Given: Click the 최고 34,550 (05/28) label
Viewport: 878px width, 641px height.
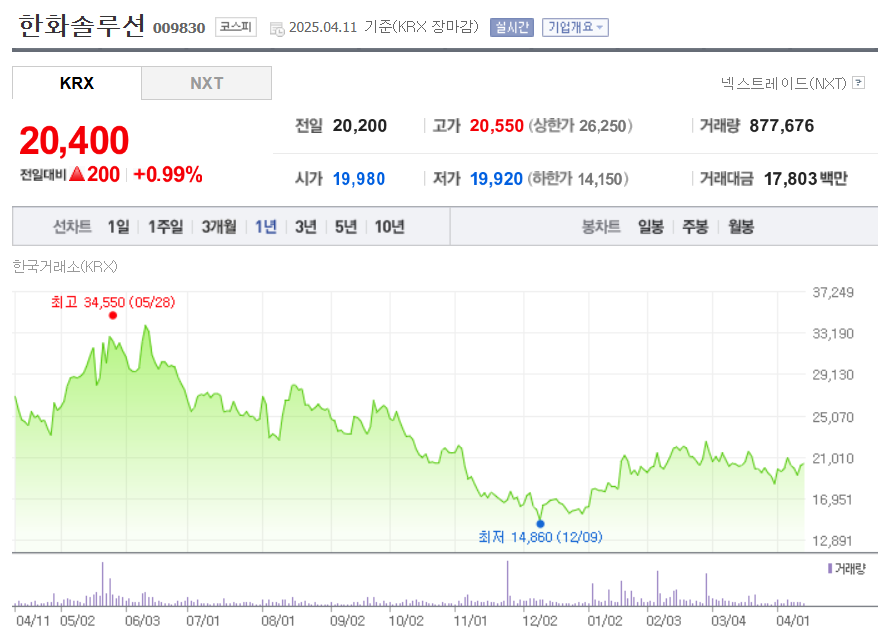Looking at the screenshot, I should click(x=113, y=302).
